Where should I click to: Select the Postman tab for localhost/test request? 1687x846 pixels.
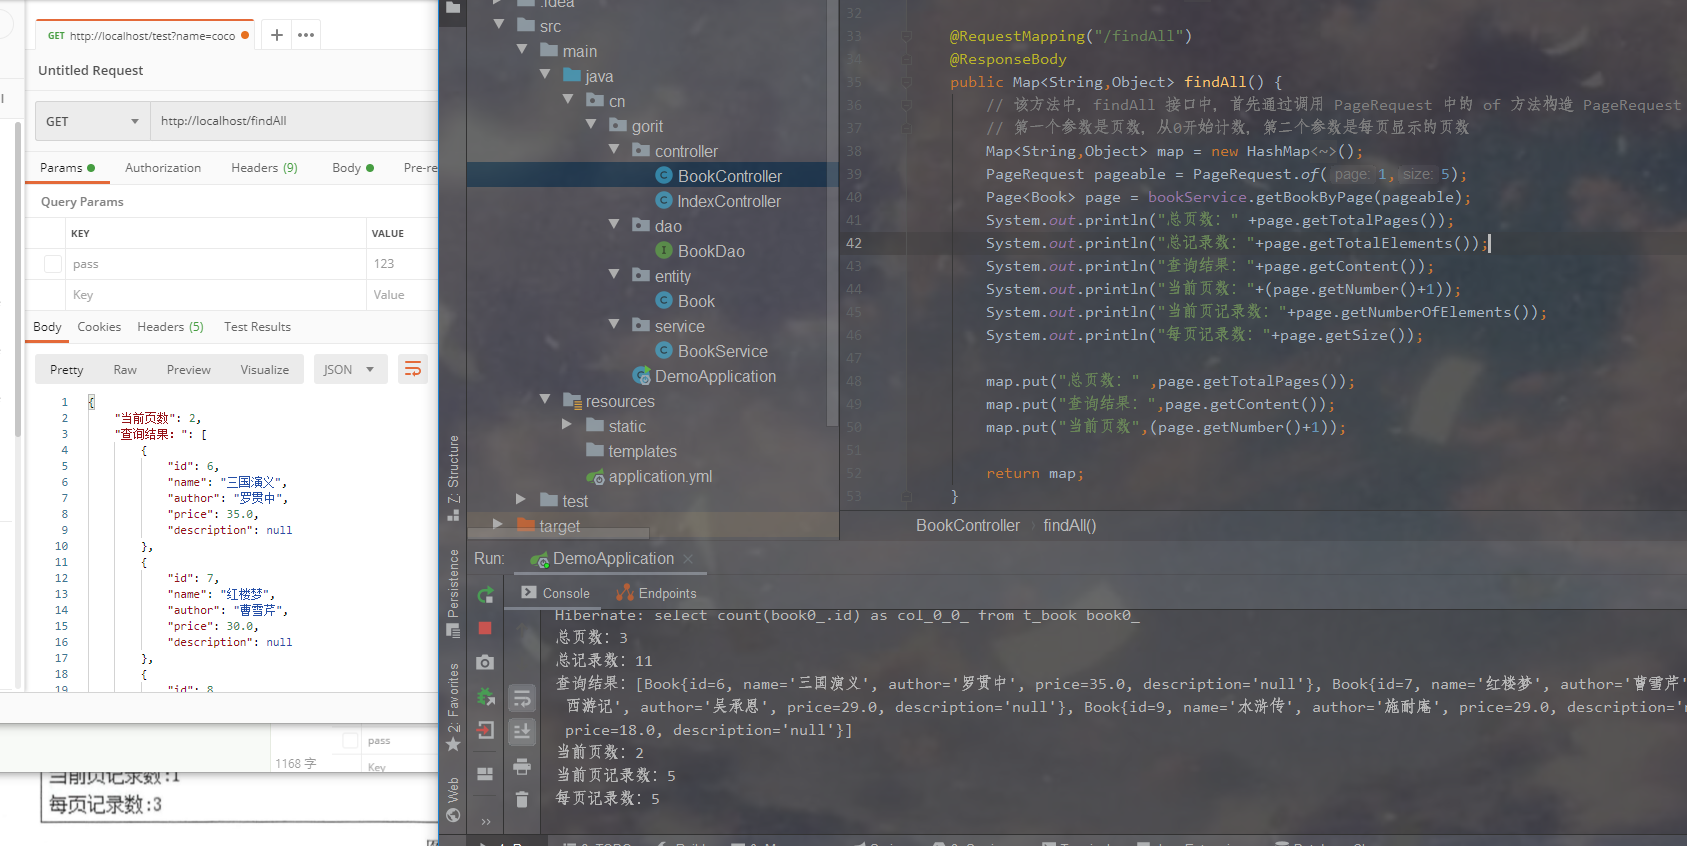[146, 35]
